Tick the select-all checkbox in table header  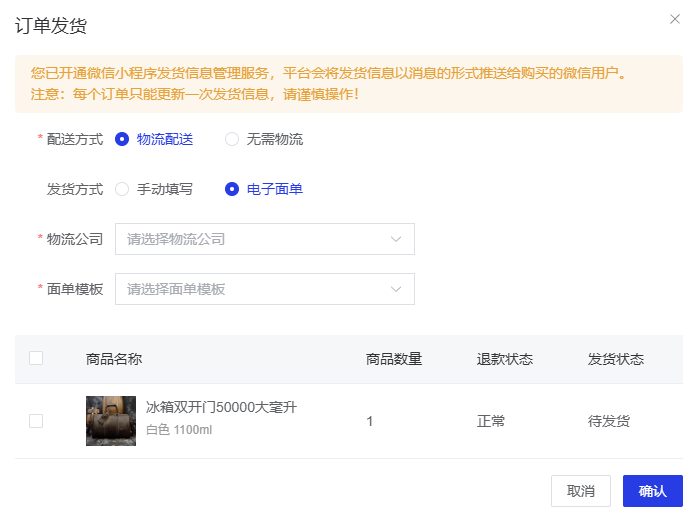(x=36, y=358)
